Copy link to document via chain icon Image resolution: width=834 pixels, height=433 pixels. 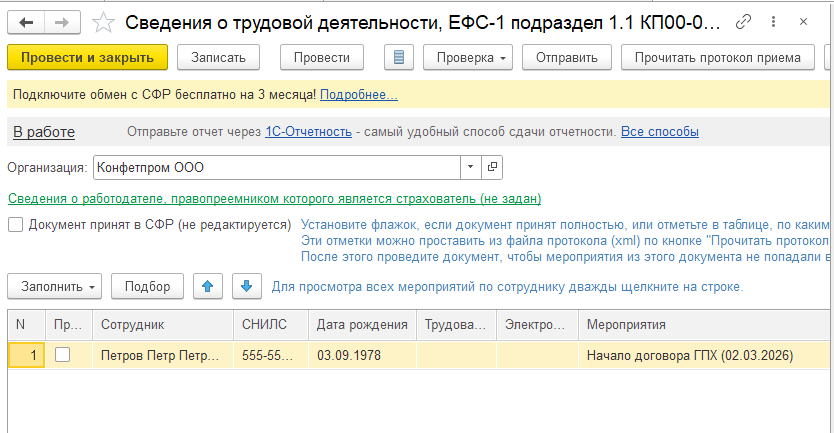(743, 22)
